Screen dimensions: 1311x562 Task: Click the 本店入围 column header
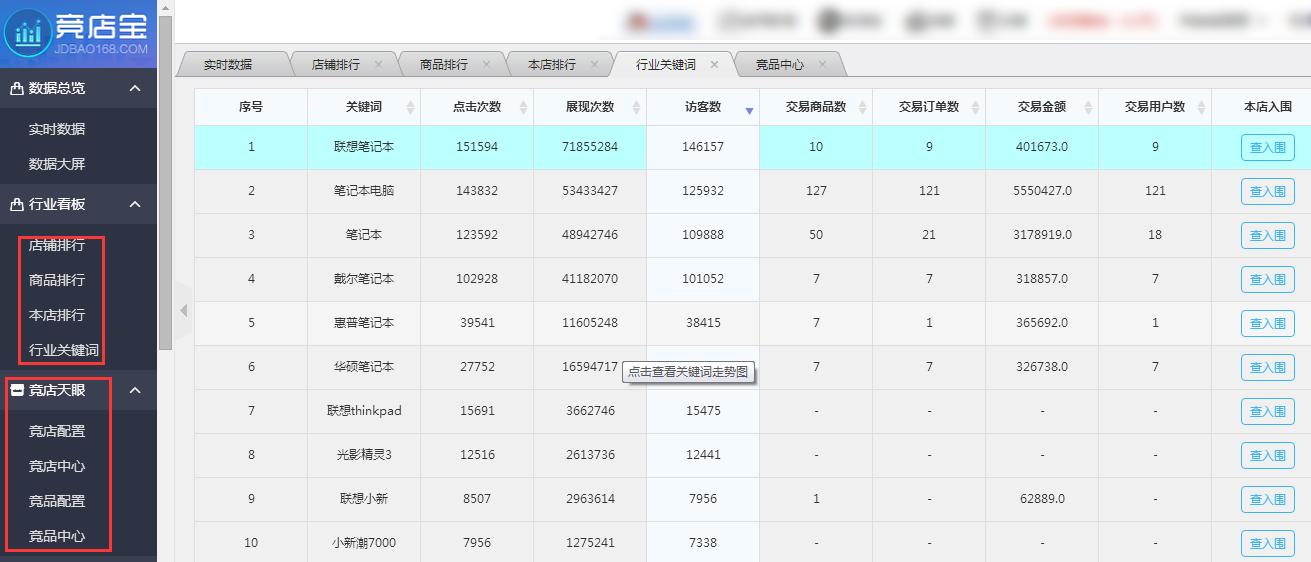coord(1268,107)
